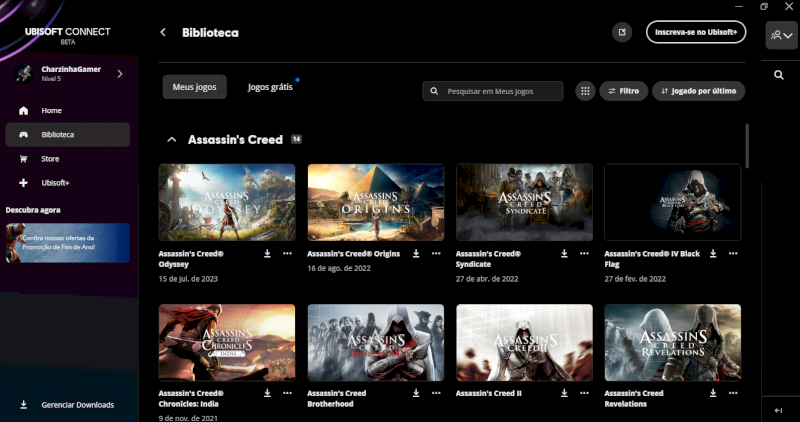Collapse the Assassin's Creed game group
Image resolution: width=800 pixels, height=422 pixels.
click(172, 140)
